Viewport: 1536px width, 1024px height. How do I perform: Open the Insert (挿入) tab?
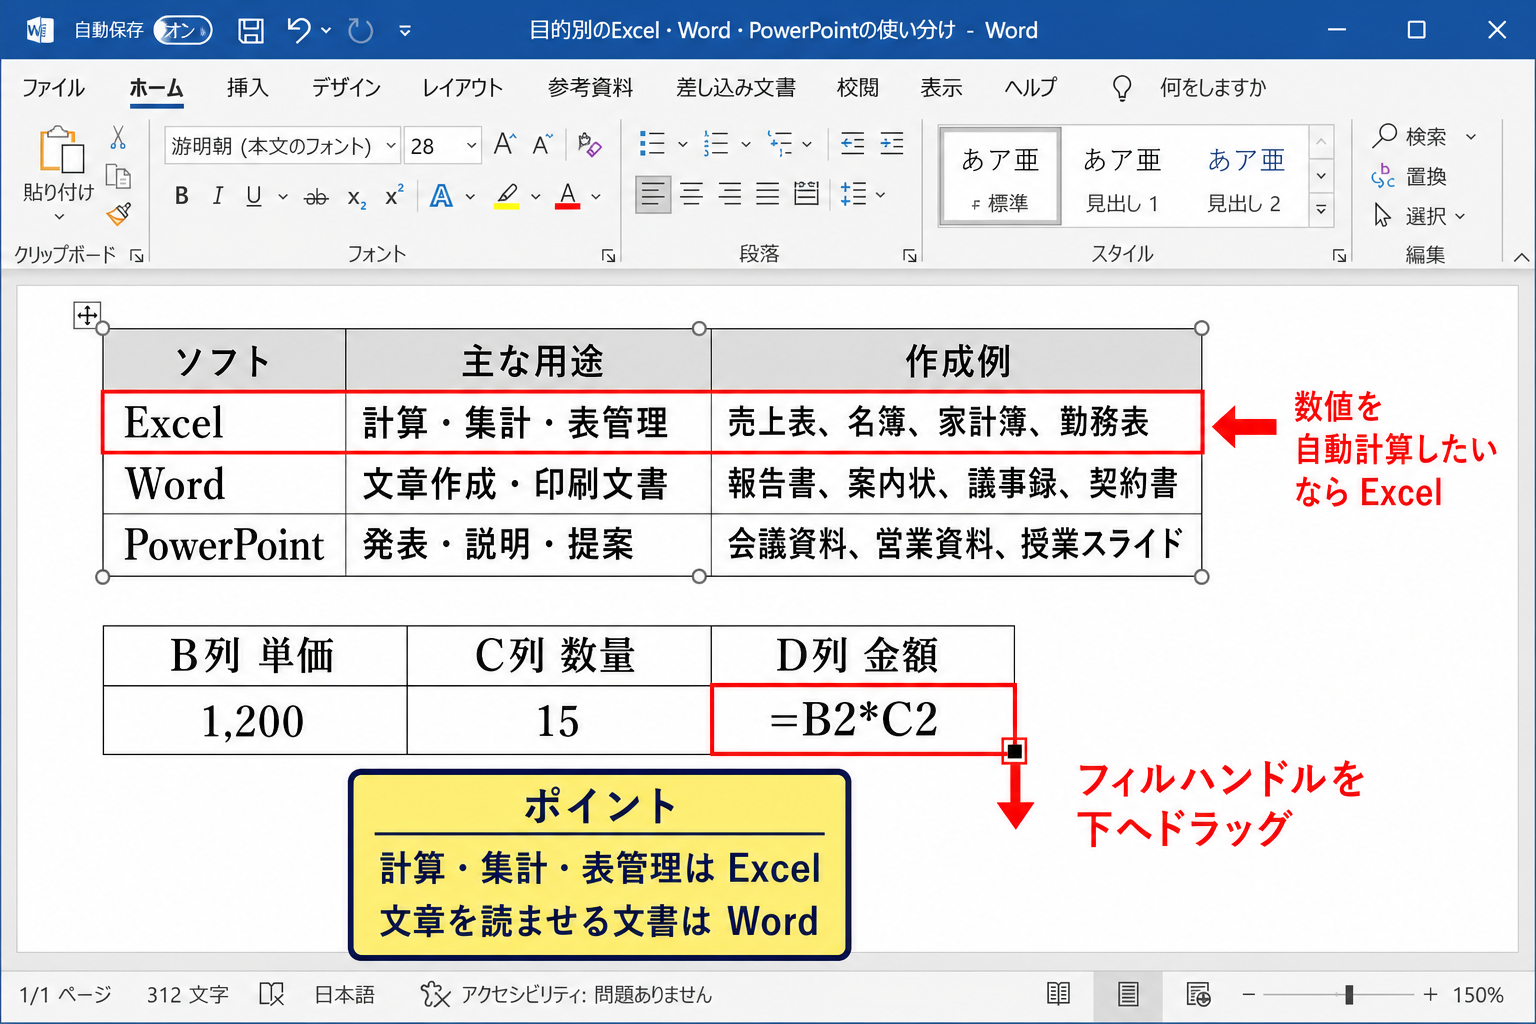(247, 88)
